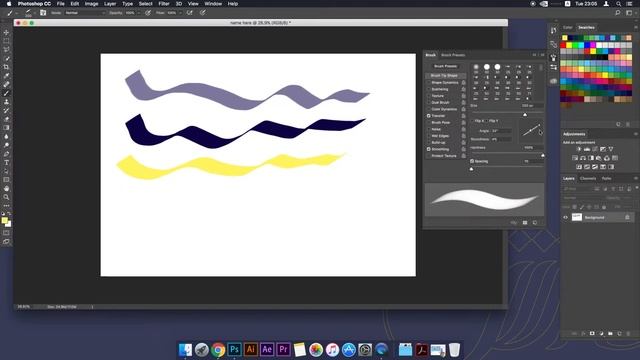Screen dimensions: 640x360
Task: Open Opacity value dropdown arrow
Action: (138, 13)
